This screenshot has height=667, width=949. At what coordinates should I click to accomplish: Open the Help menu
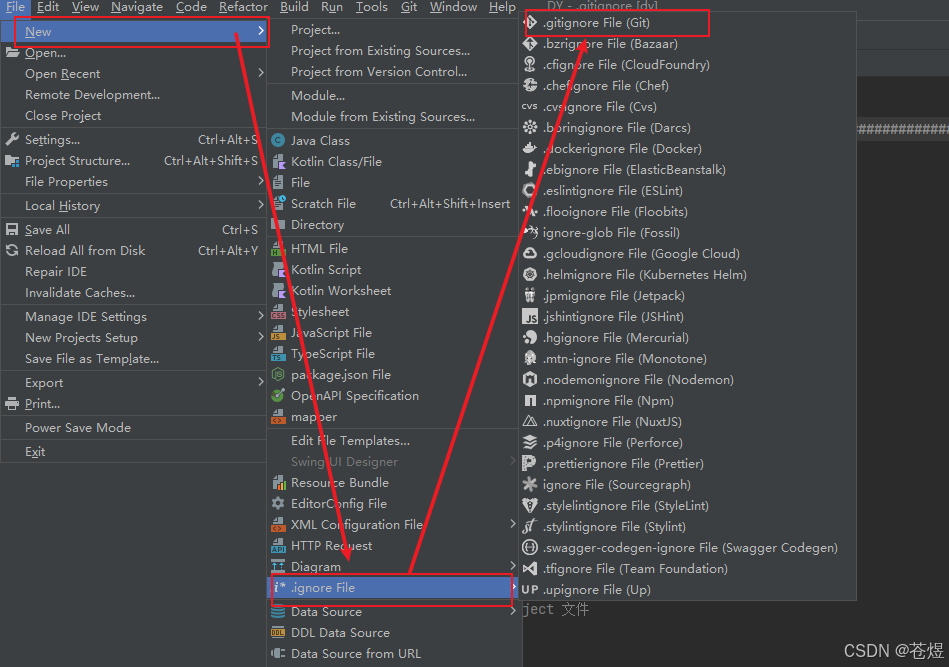point(502,7)
